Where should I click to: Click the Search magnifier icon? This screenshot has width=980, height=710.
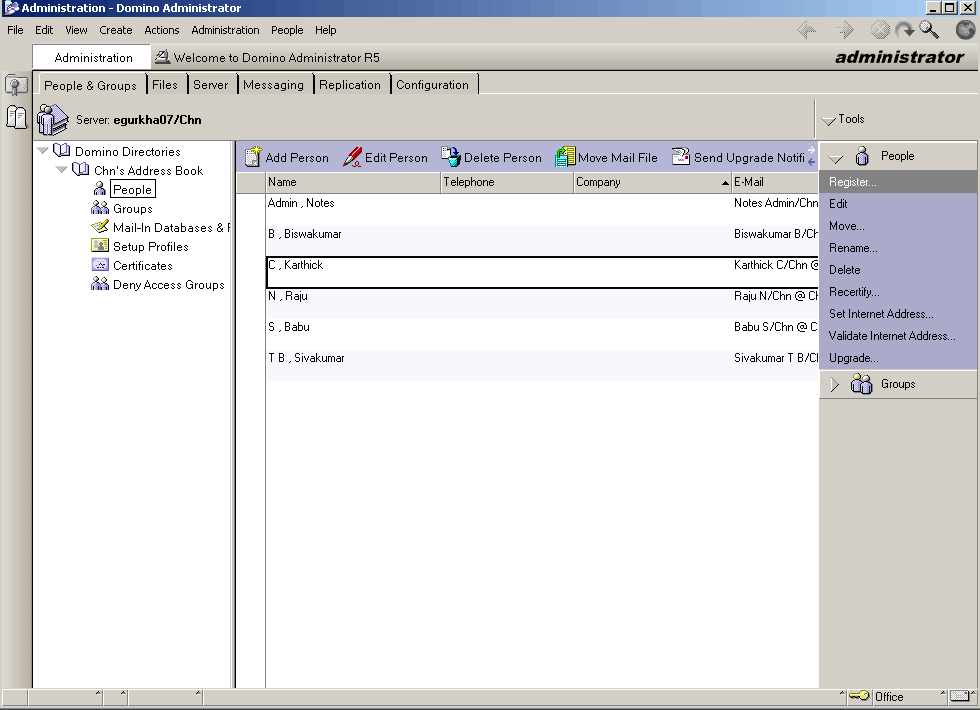click(x=929, y=30)
